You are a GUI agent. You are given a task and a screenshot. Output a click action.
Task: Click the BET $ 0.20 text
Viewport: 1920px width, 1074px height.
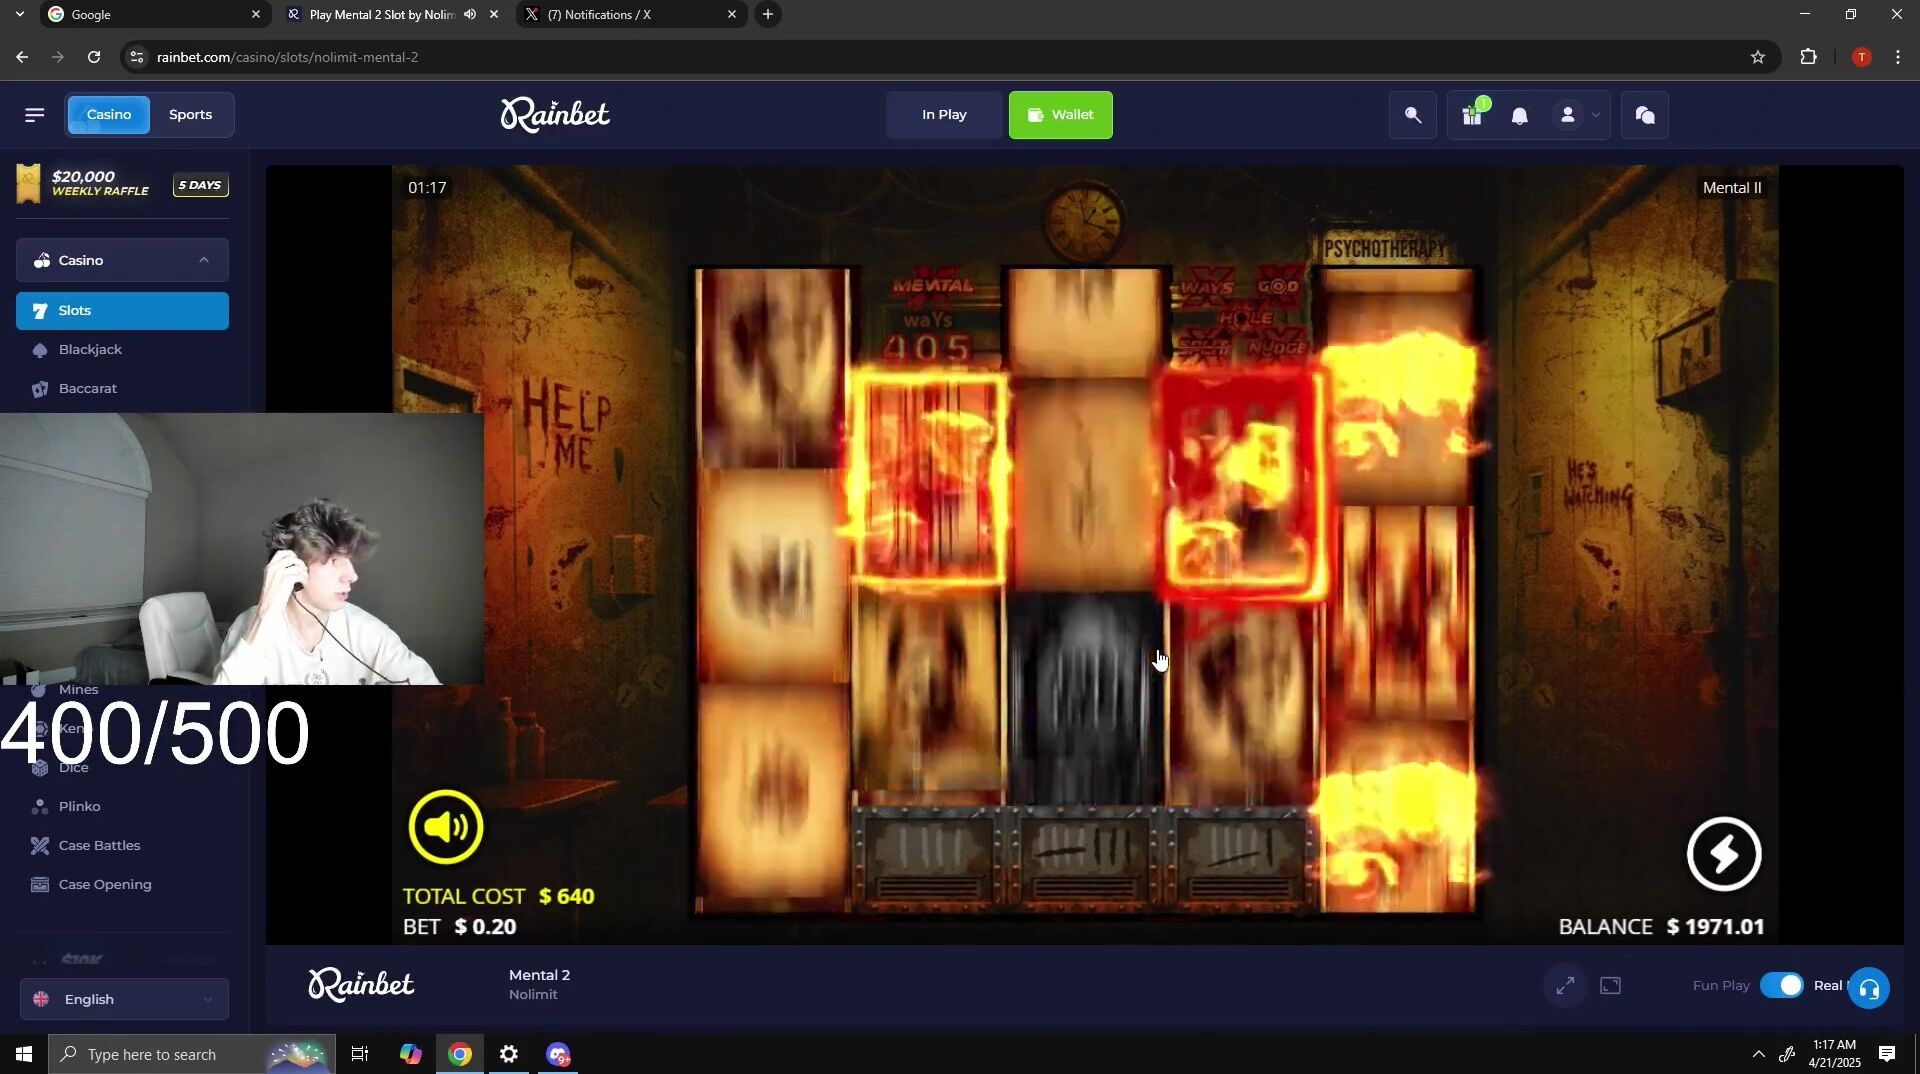[x=459, y=927]
